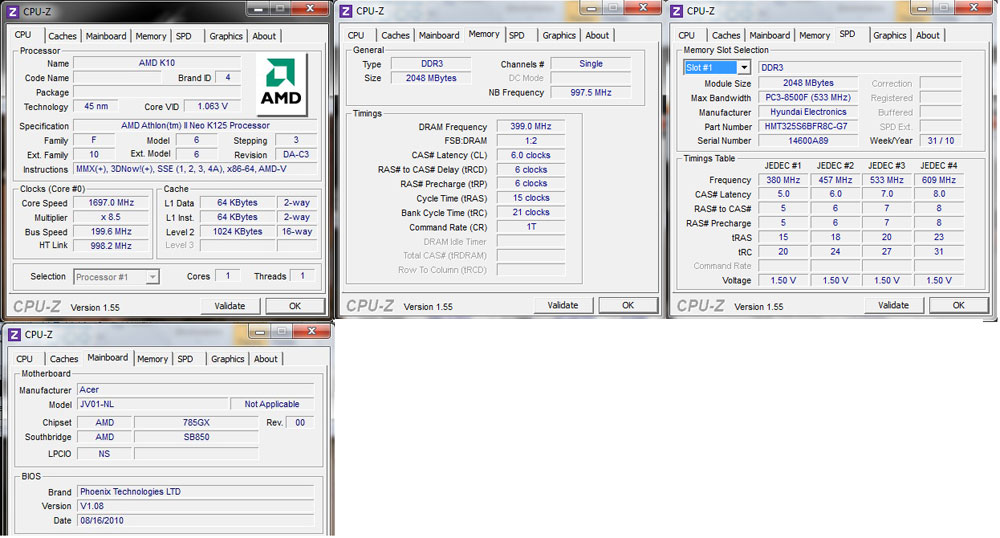Click the DRAM Frequency 399.0 MHz value
Screen dimensions: 1000x538
[x=531, y=126]
